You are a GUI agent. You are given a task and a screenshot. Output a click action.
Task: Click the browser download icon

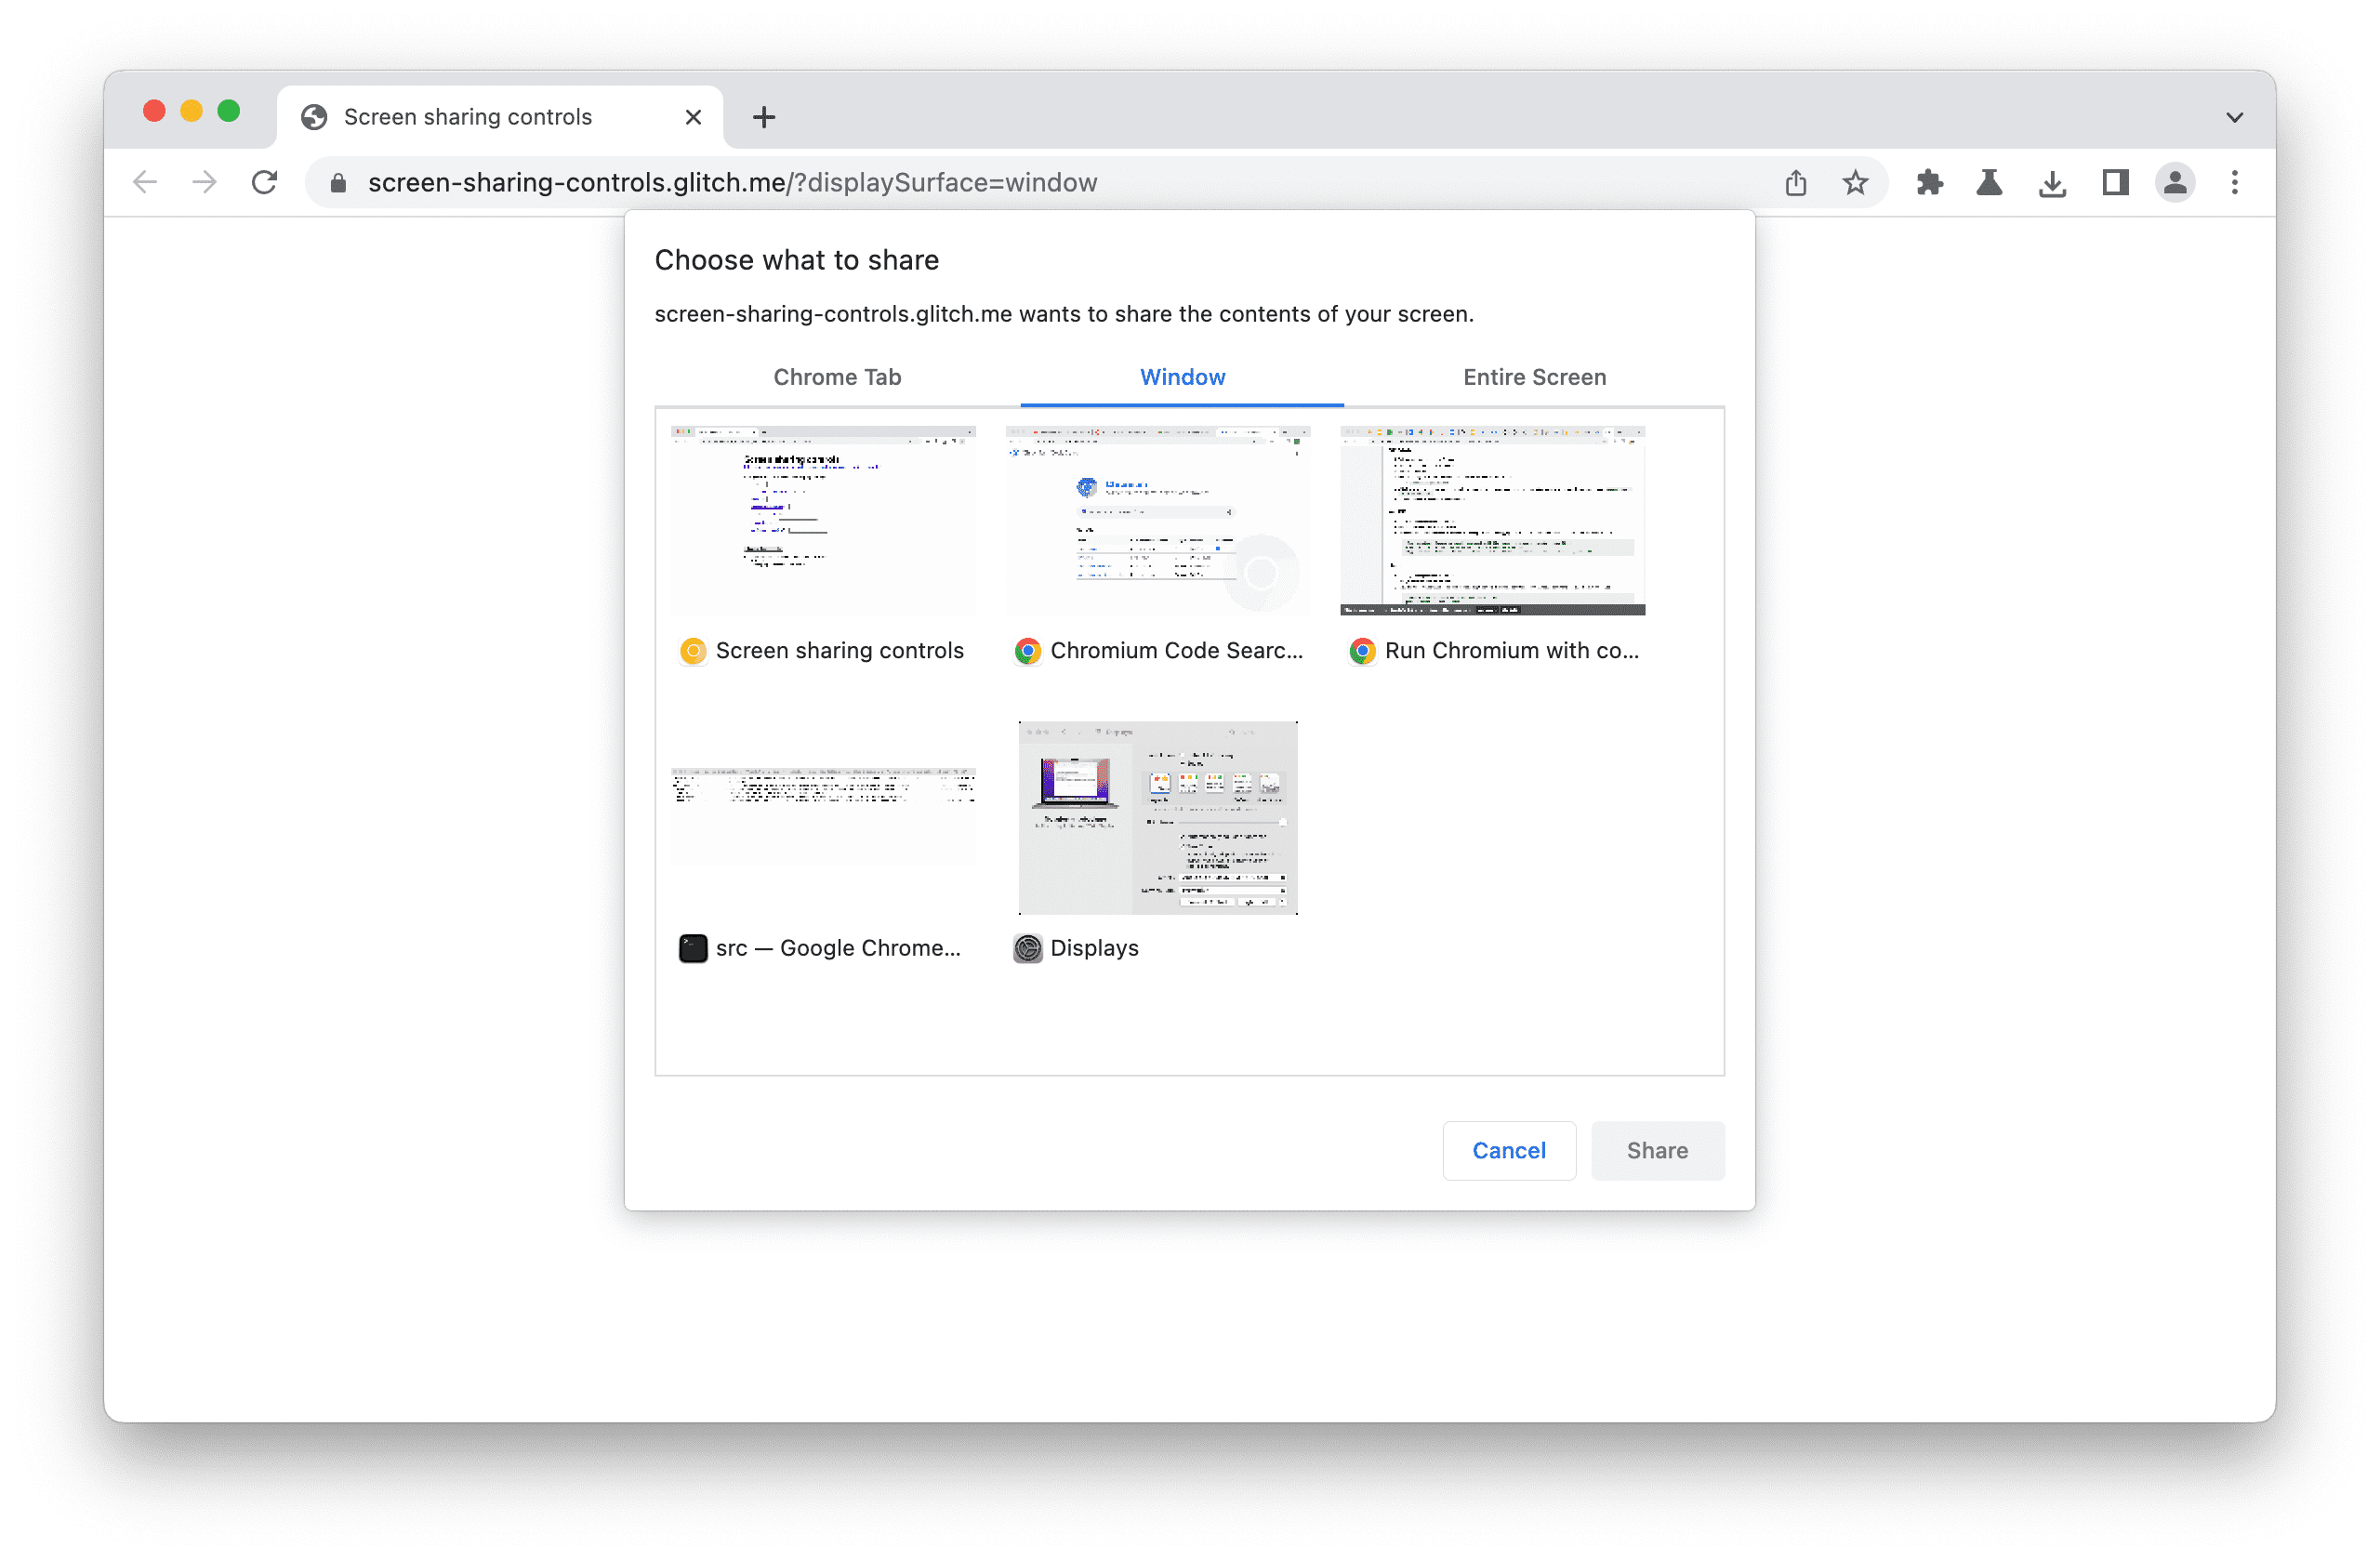(x=2053, y=181)
